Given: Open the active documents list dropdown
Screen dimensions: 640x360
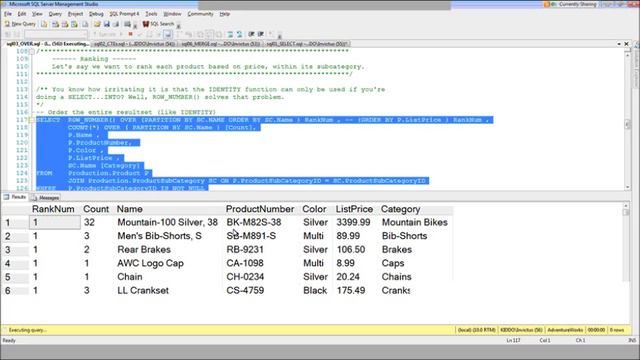Looking at the screenshot, I should pos(619,44).
